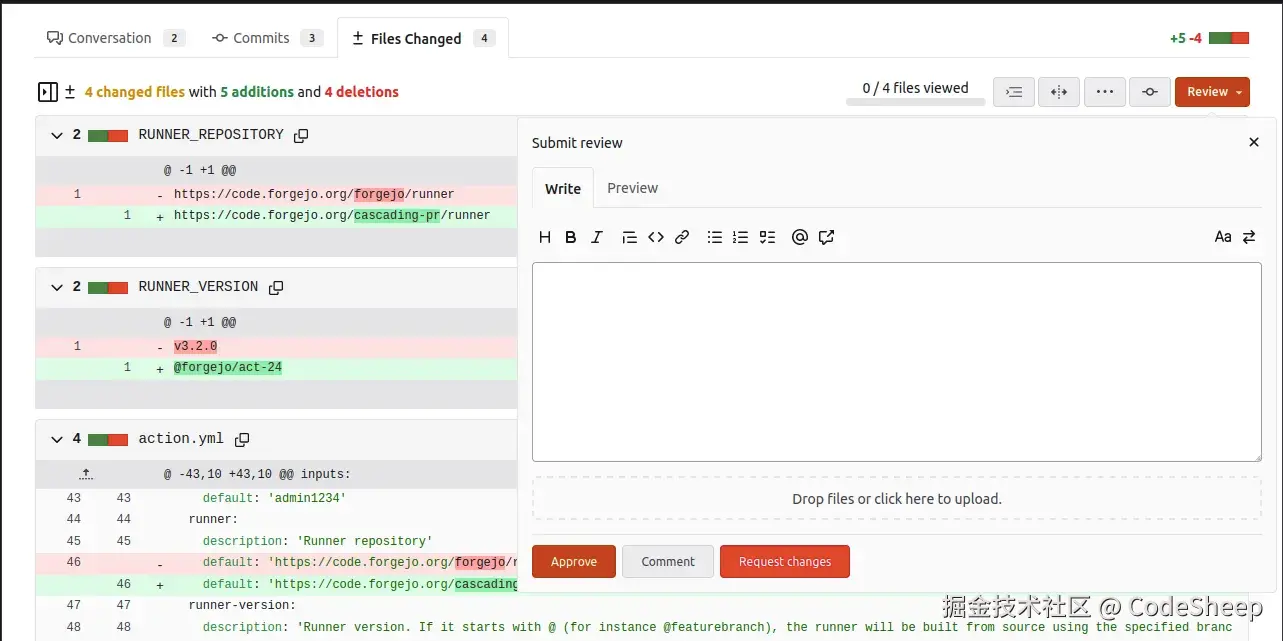The image size is (1283, 641).
Task: Click the Files Changed count badge '4'
Action: 484,39
